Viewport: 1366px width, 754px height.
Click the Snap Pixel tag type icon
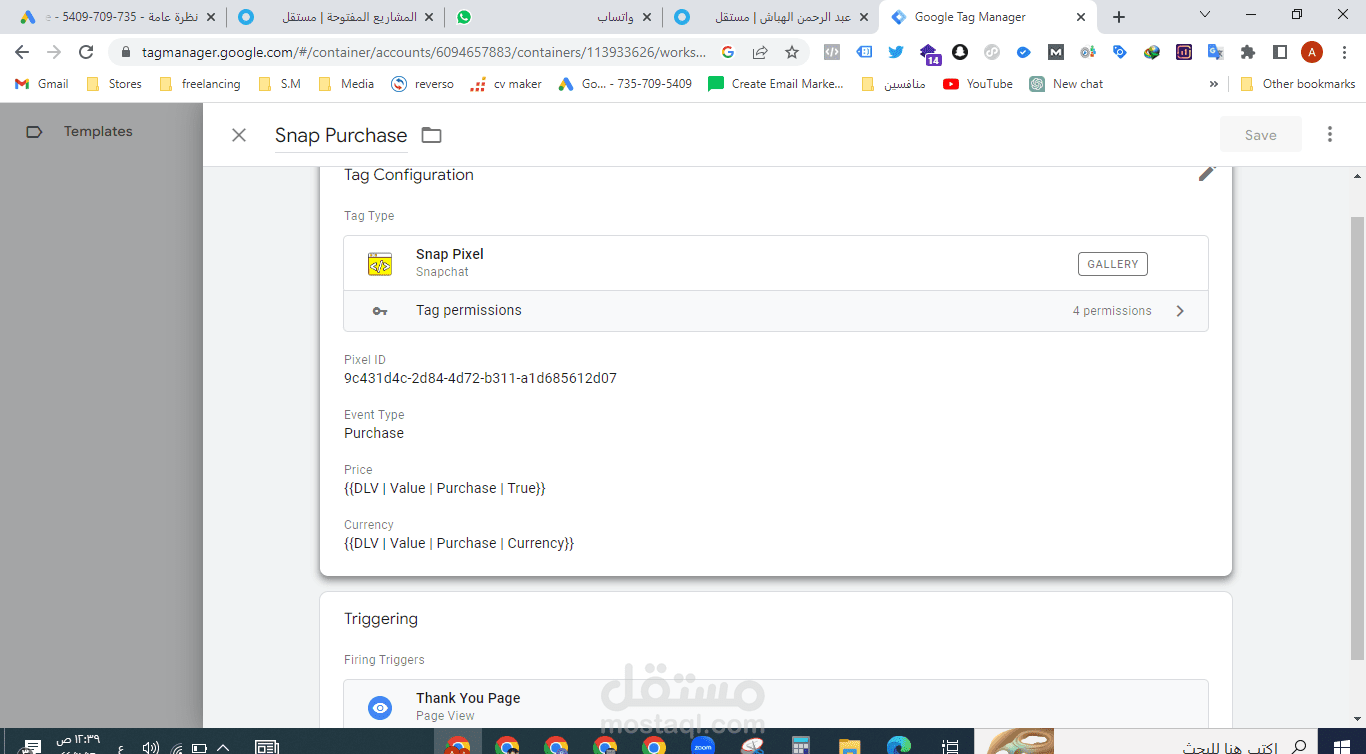(380, 264)
